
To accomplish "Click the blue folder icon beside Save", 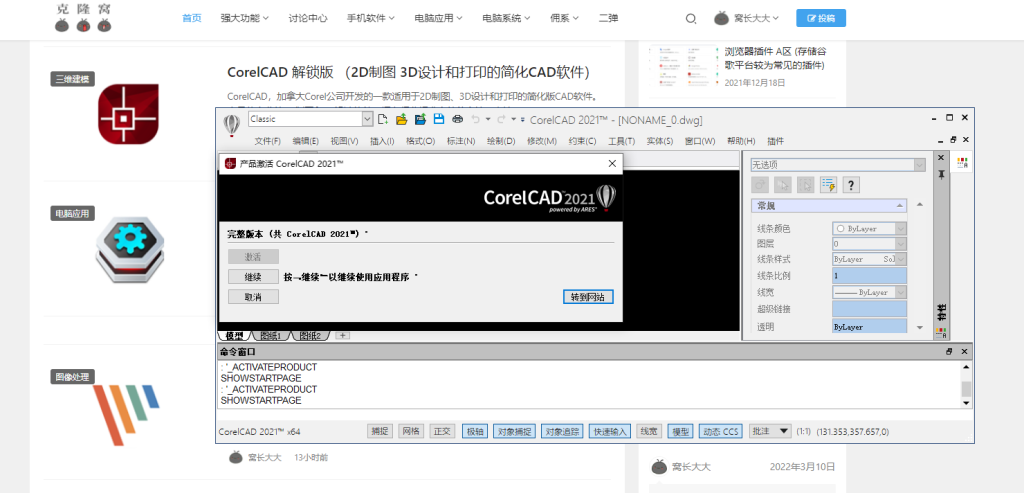I will pos(421,119).
